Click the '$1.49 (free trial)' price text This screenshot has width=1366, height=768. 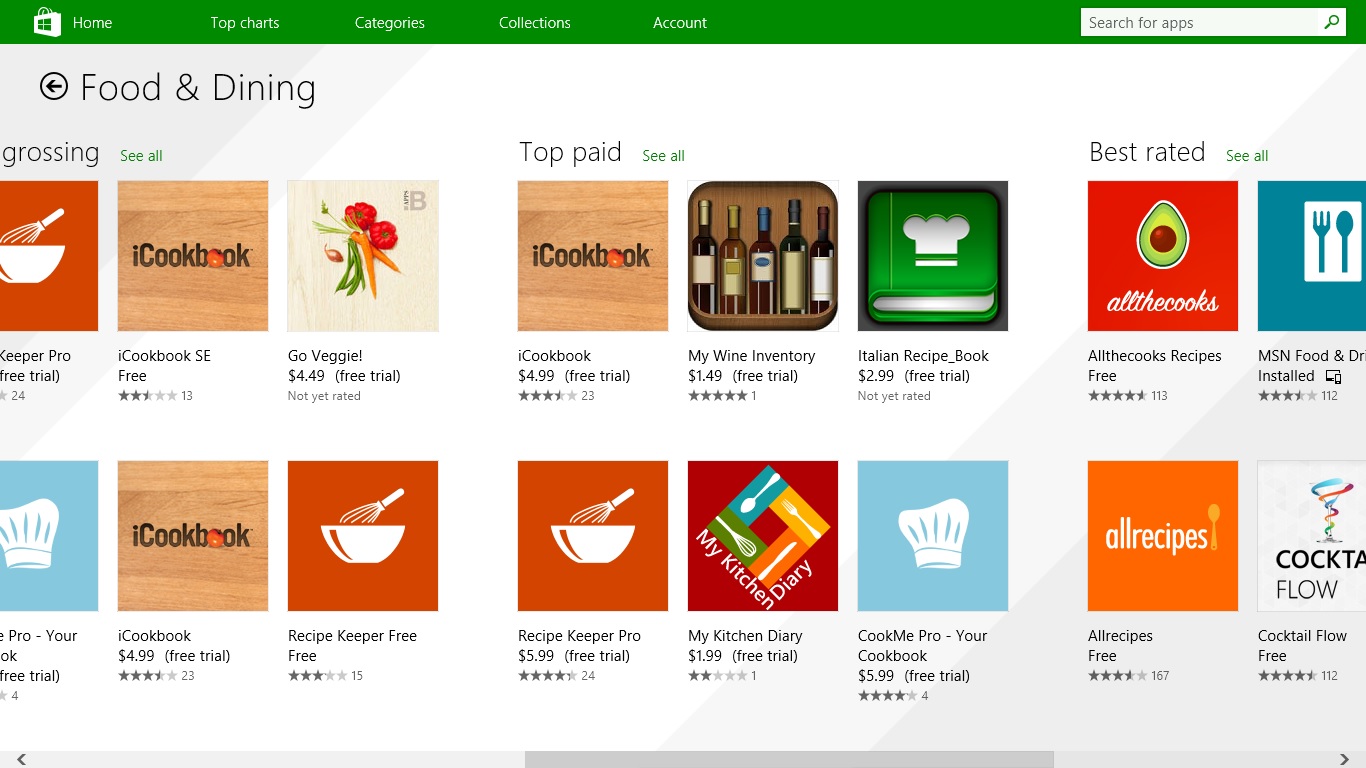pyautogui.click(x=743, y=376)
